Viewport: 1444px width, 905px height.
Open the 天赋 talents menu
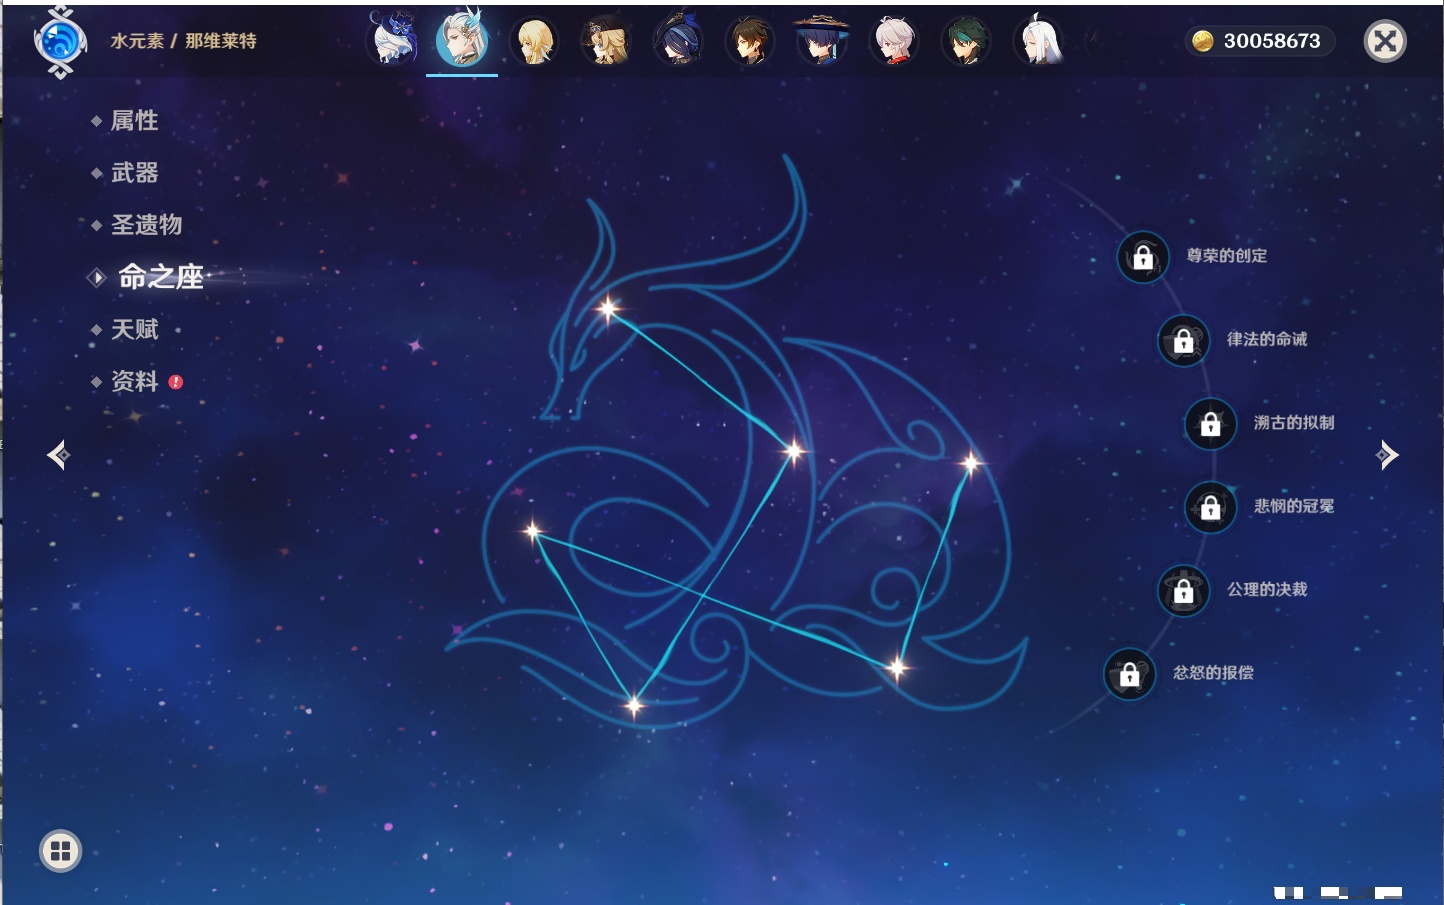click(134, 329)
